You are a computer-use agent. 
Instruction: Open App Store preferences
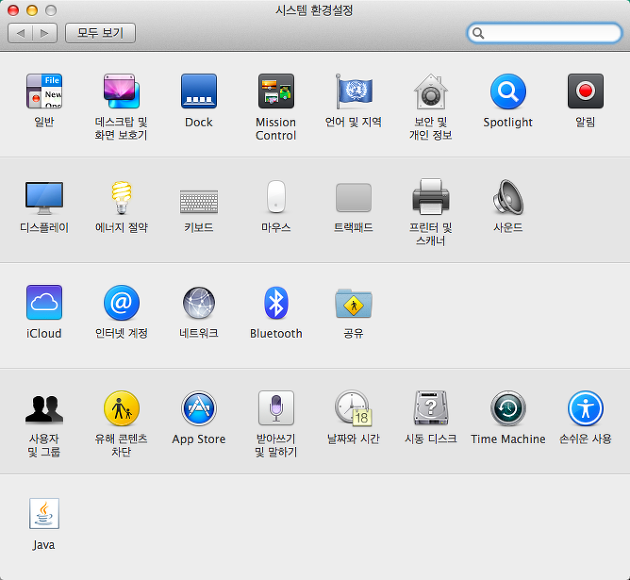199,408
